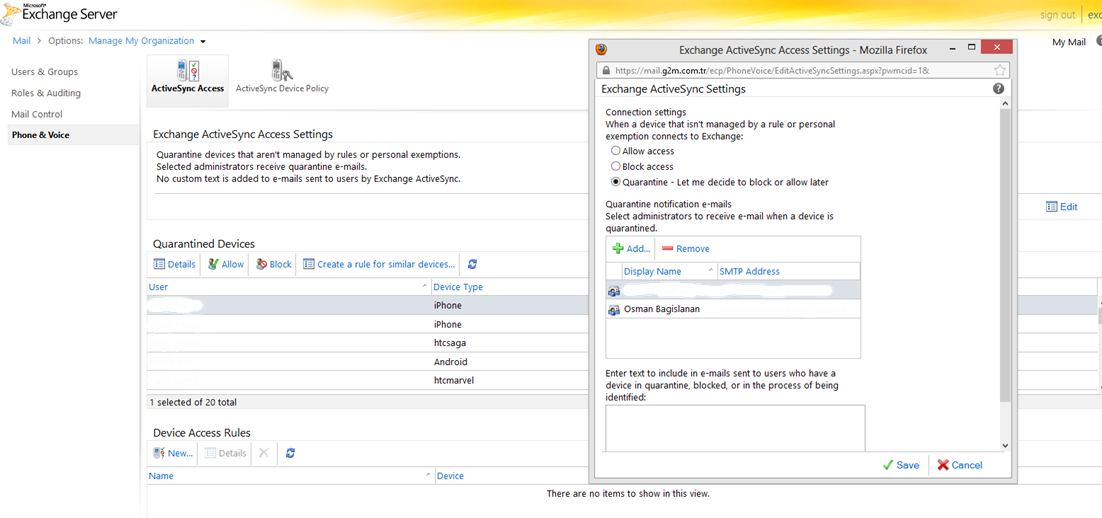Refresh the Device Access Rules list
This screenshot has height=518, width=1102.
click(290, 453)
